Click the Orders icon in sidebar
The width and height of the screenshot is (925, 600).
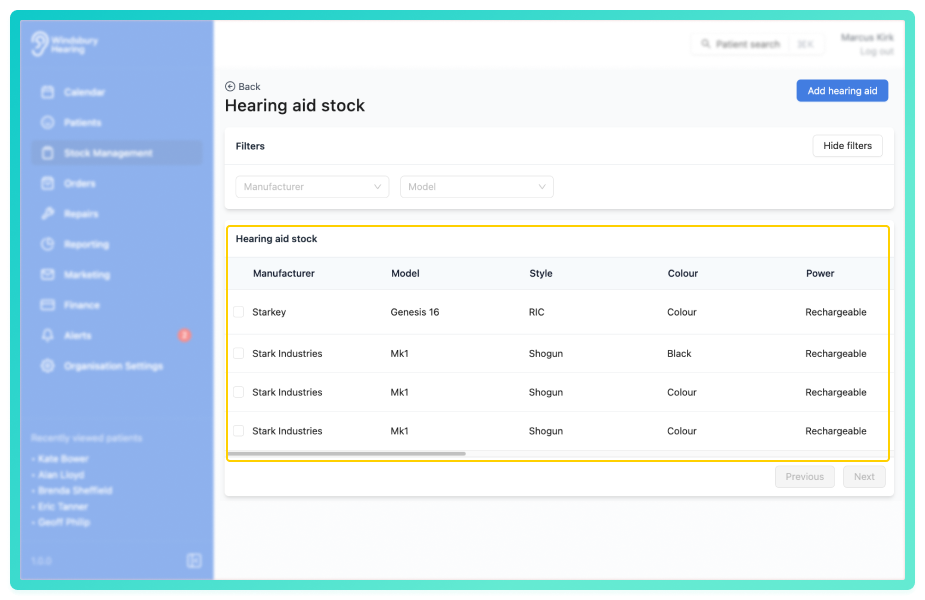tap(48, 183)
